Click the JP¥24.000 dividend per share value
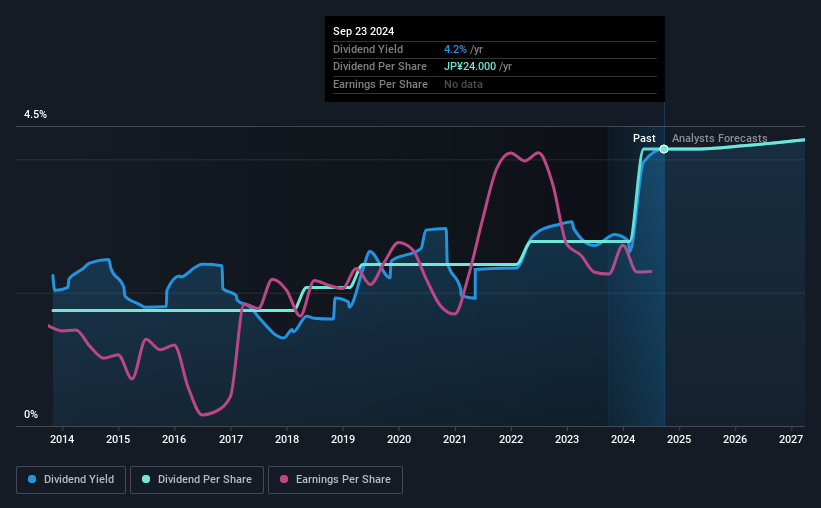Viewport: 821px width, 508px height. point(470,67)
